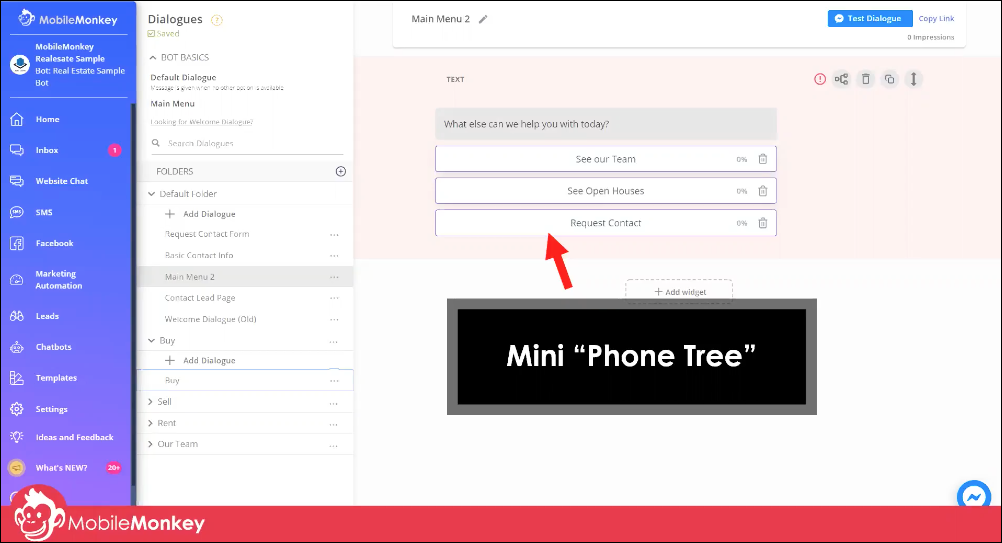This screenshot has width=1002, height=543.
Task: Click Looking for Welcome Dialogue link
Action: coord(202,122)
